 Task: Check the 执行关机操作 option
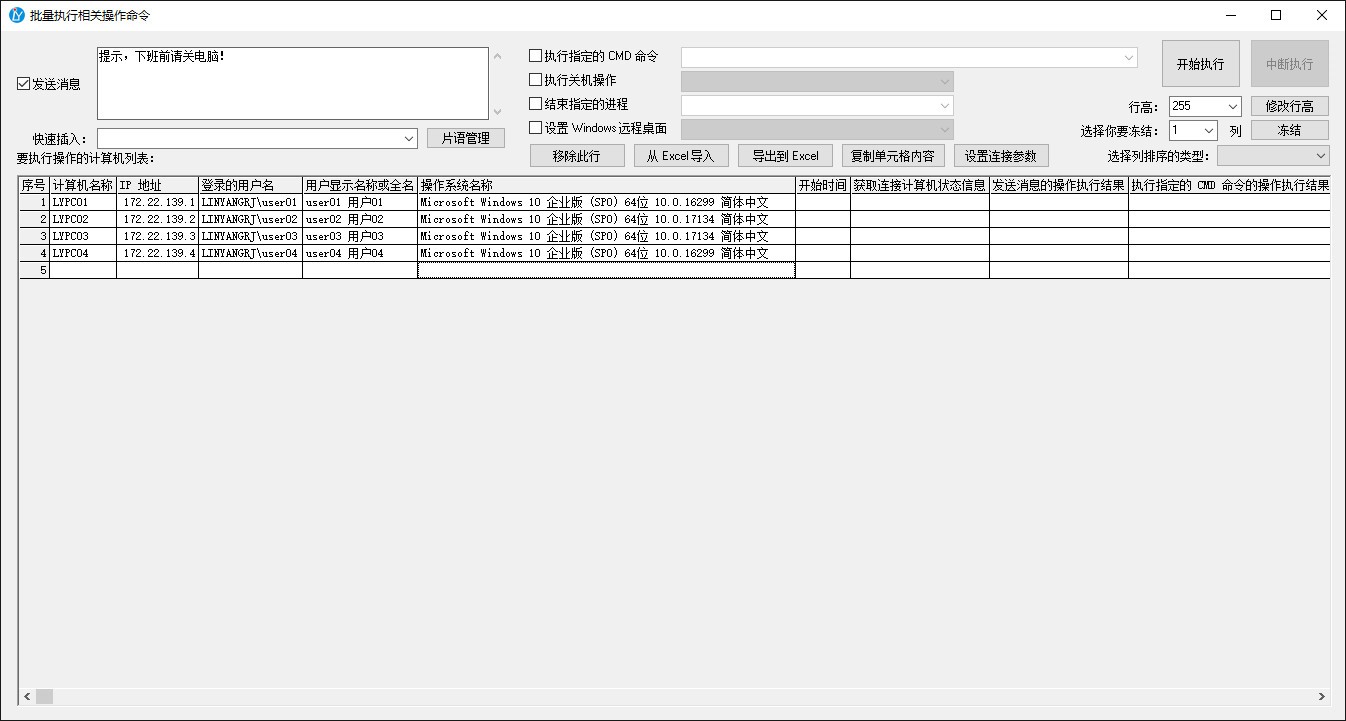[x=535, y=80]
